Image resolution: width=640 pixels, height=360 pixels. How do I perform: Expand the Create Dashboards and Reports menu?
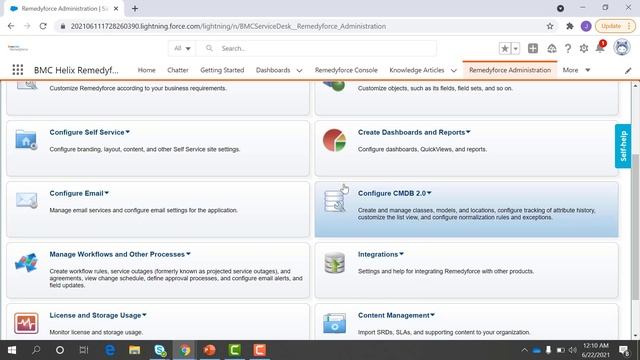coord(468,132)
